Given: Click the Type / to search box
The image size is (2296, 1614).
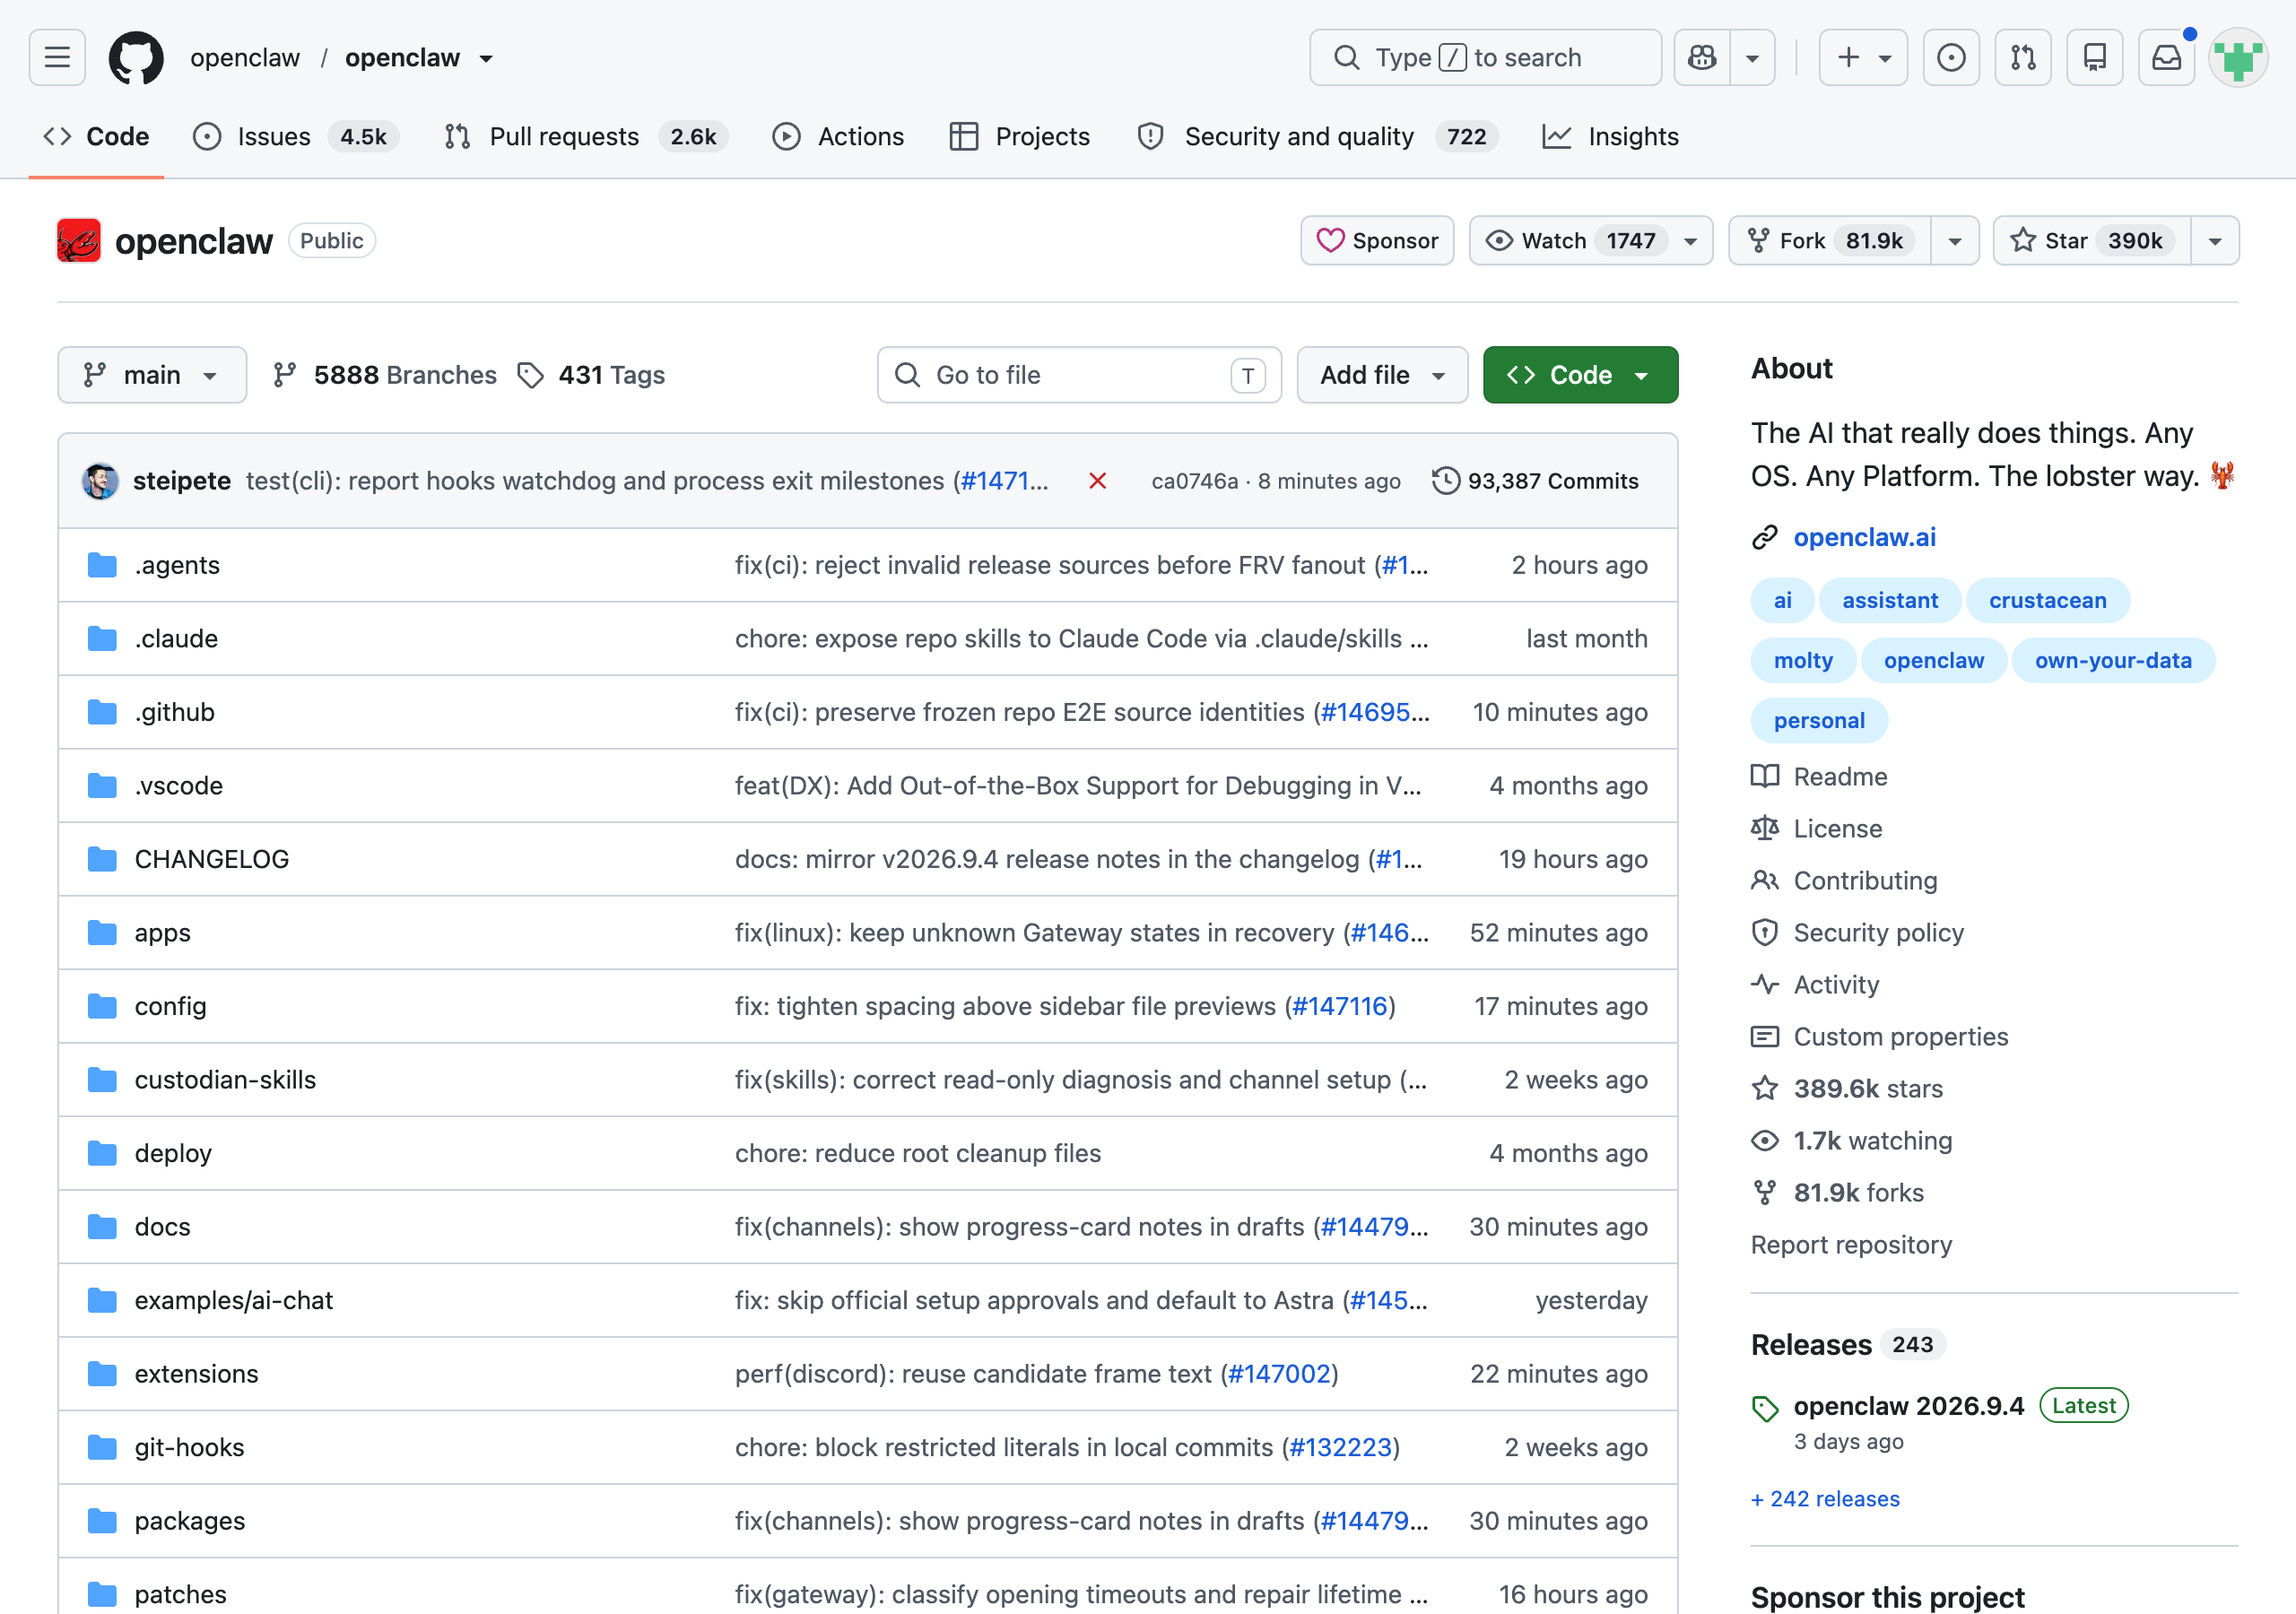Looking at the screenshot, I should 1485,57.
